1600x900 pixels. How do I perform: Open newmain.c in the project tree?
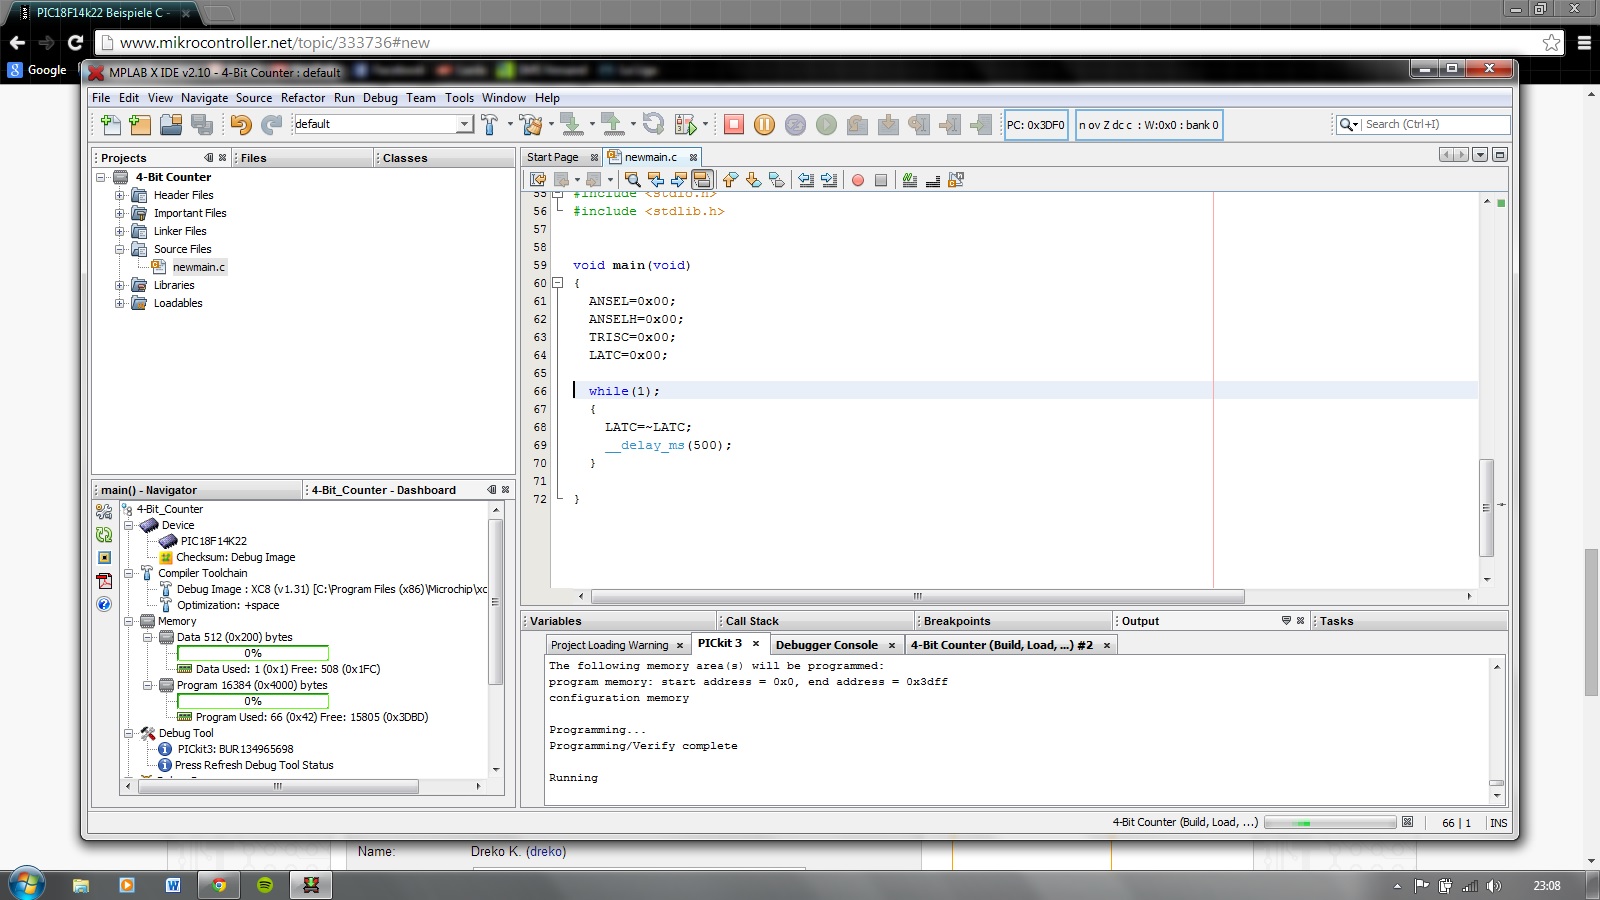point(199,267)
